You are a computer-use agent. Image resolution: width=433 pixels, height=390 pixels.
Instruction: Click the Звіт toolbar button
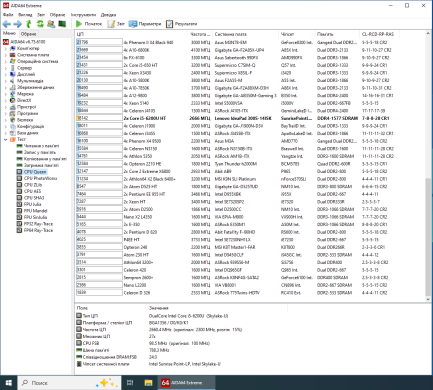click(x=116, y=24)
